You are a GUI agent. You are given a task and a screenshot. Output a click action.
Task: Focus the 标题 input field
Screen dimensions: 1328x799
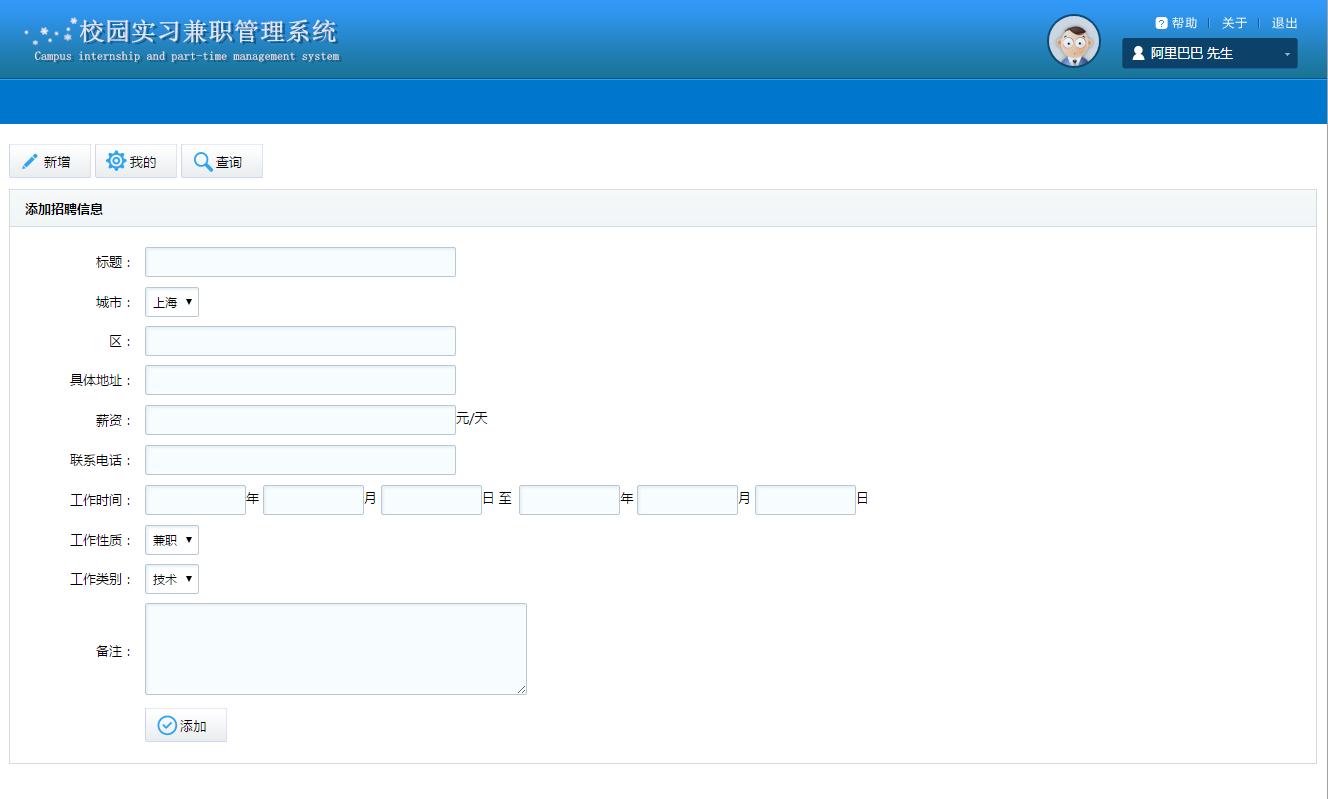coord(300,262)
